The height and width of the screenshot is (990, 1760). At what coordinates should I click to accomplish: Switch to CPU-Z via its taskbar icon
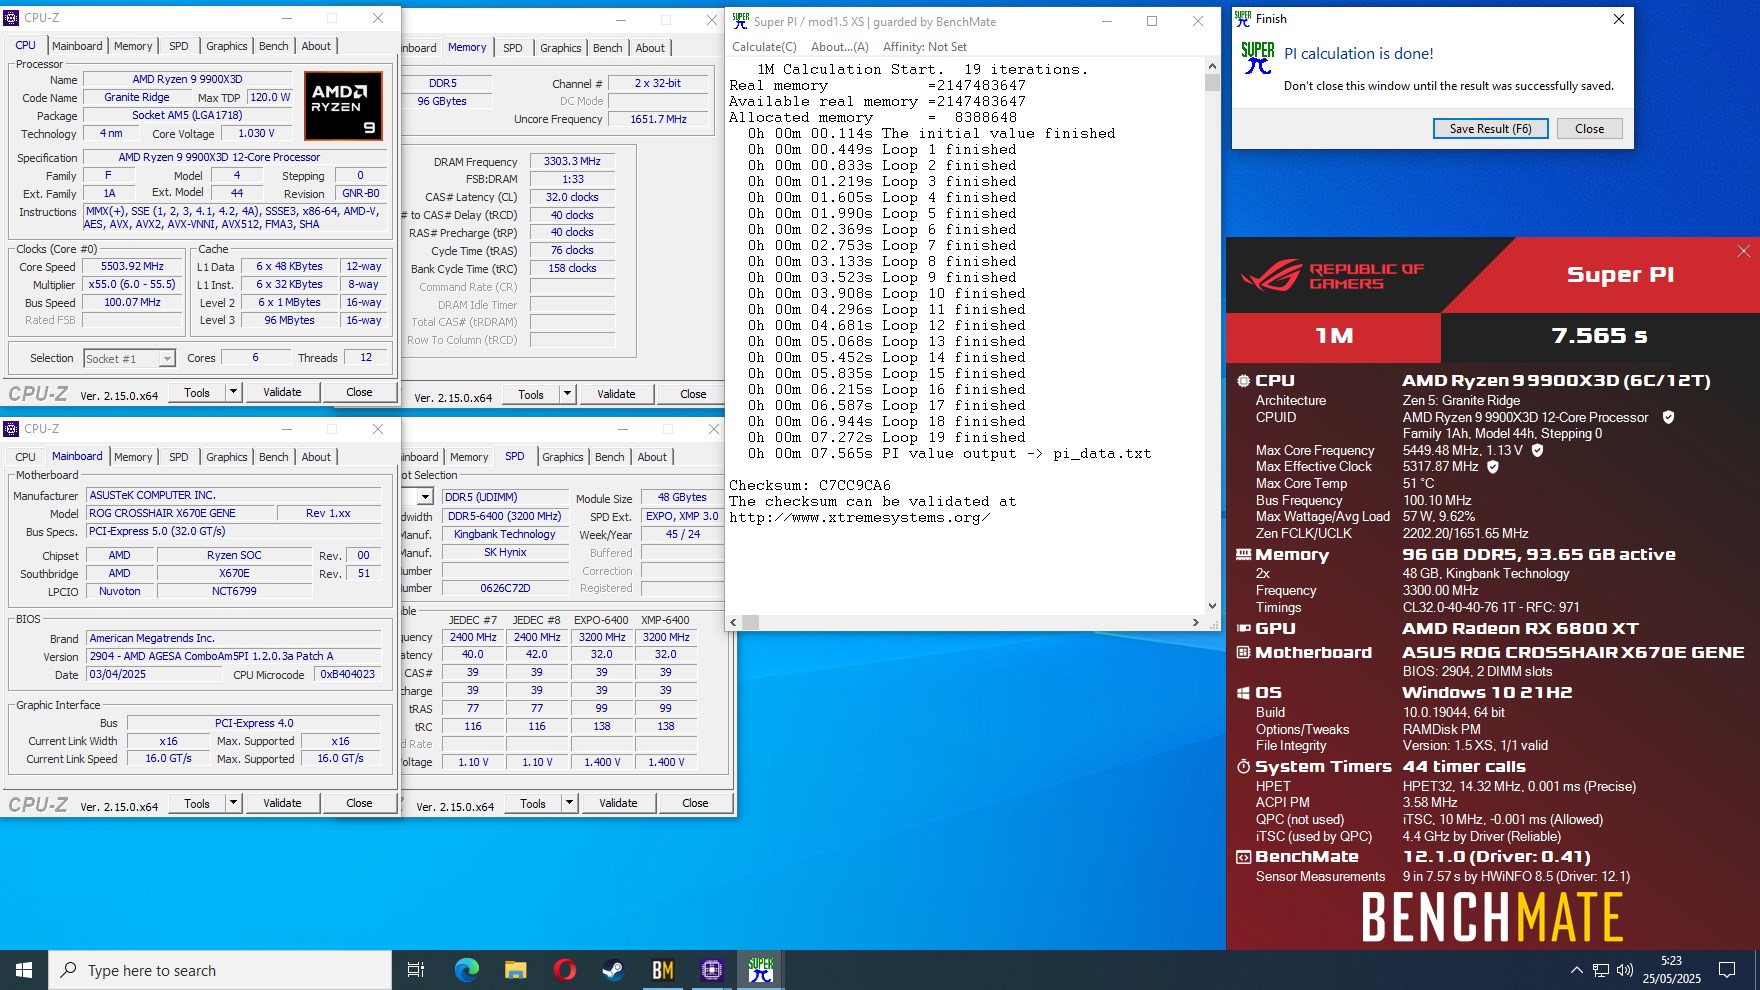point(711,970)
